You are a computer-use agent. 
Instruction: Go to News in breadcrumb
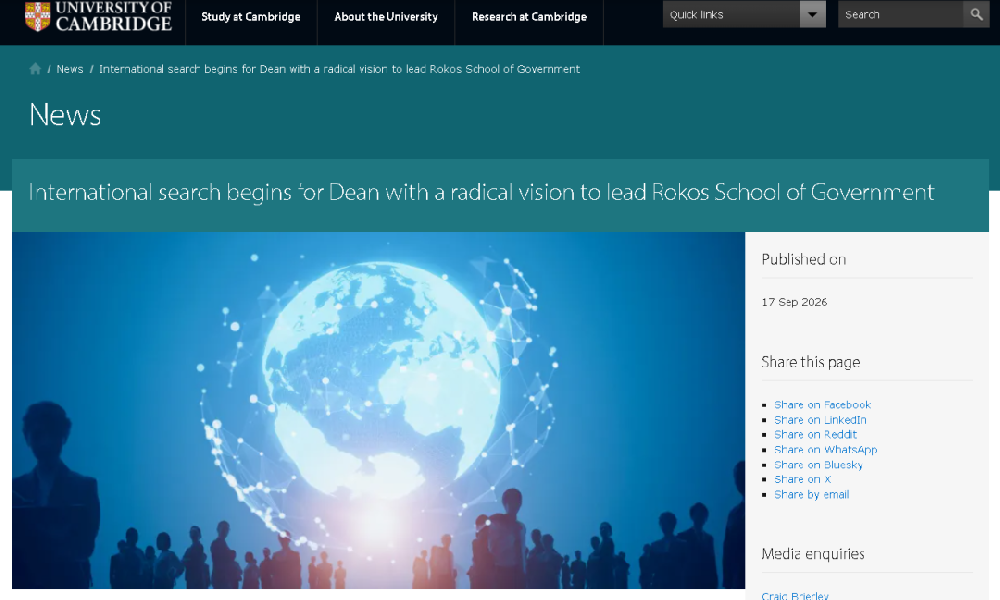[x=70, y=69]
